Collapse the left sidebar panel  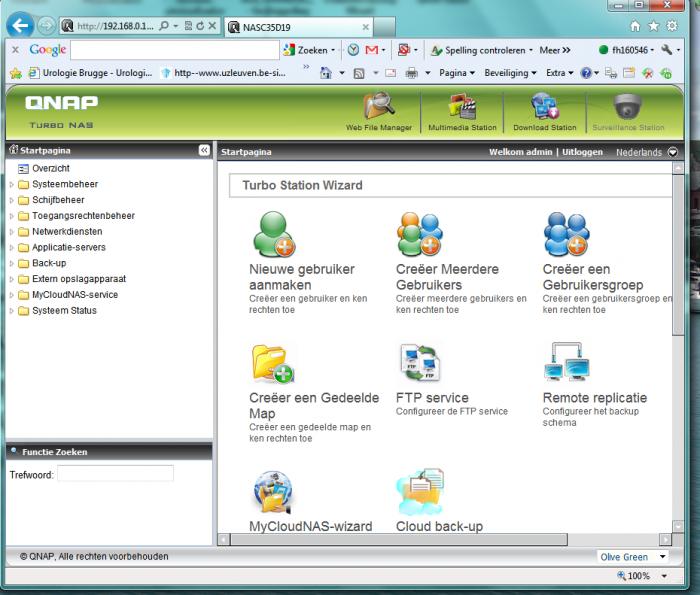204,150
